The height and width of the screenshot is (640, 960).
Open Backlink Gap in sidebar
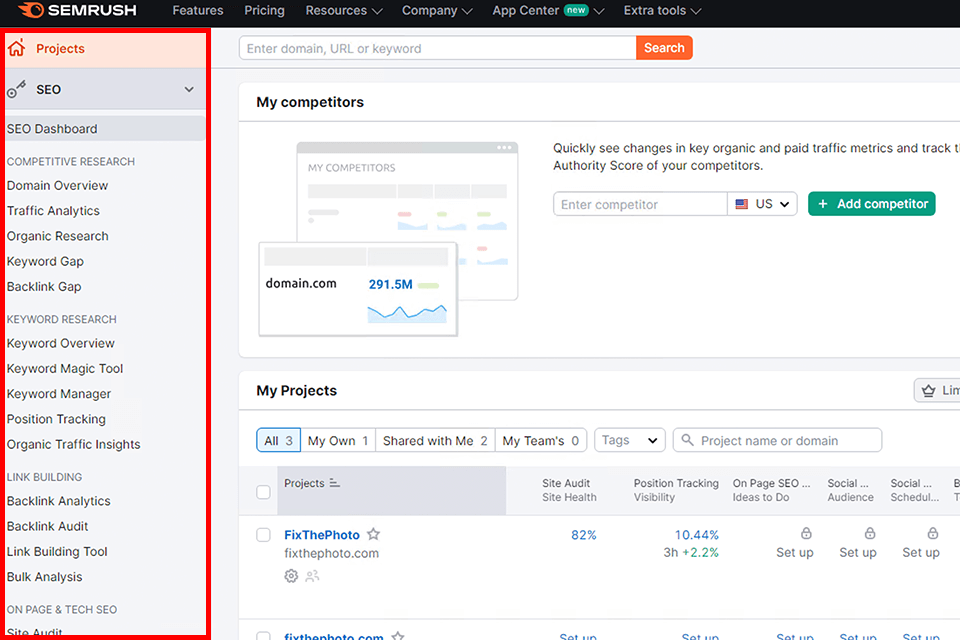point(44,287)
